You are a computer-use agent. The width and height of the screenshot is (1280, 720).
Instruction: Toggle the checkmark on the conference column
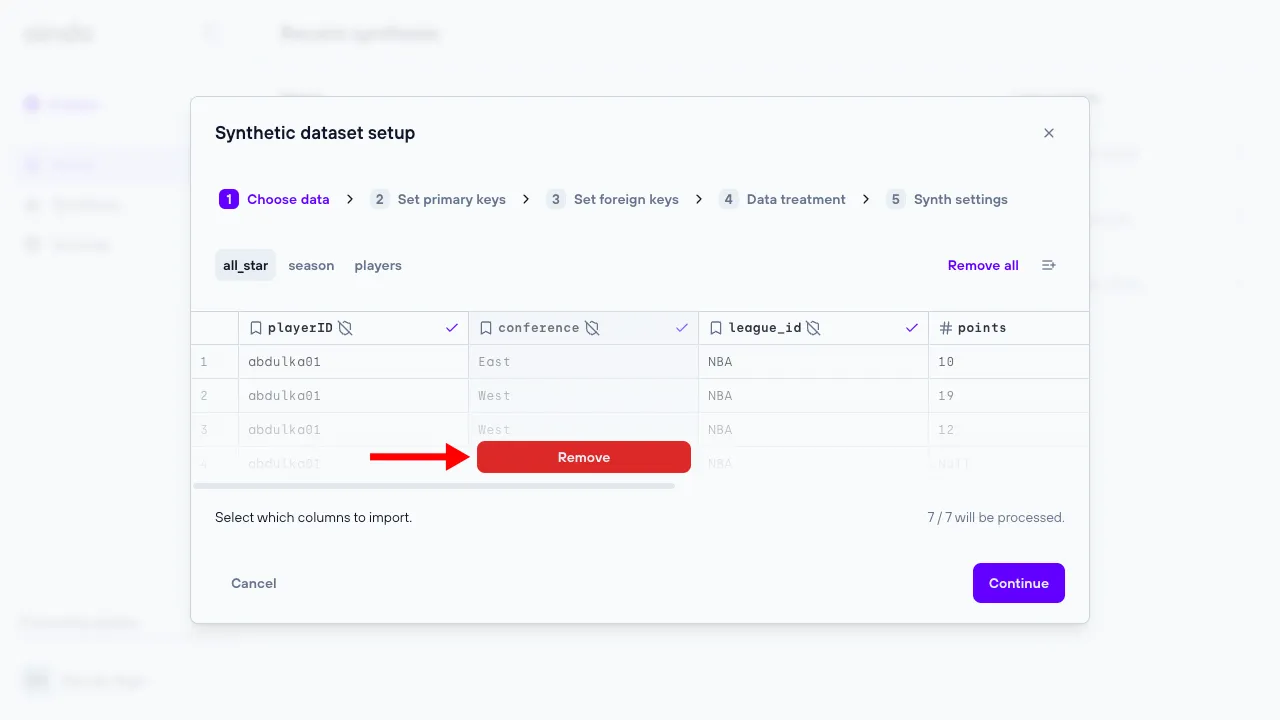tap(682, 328)
